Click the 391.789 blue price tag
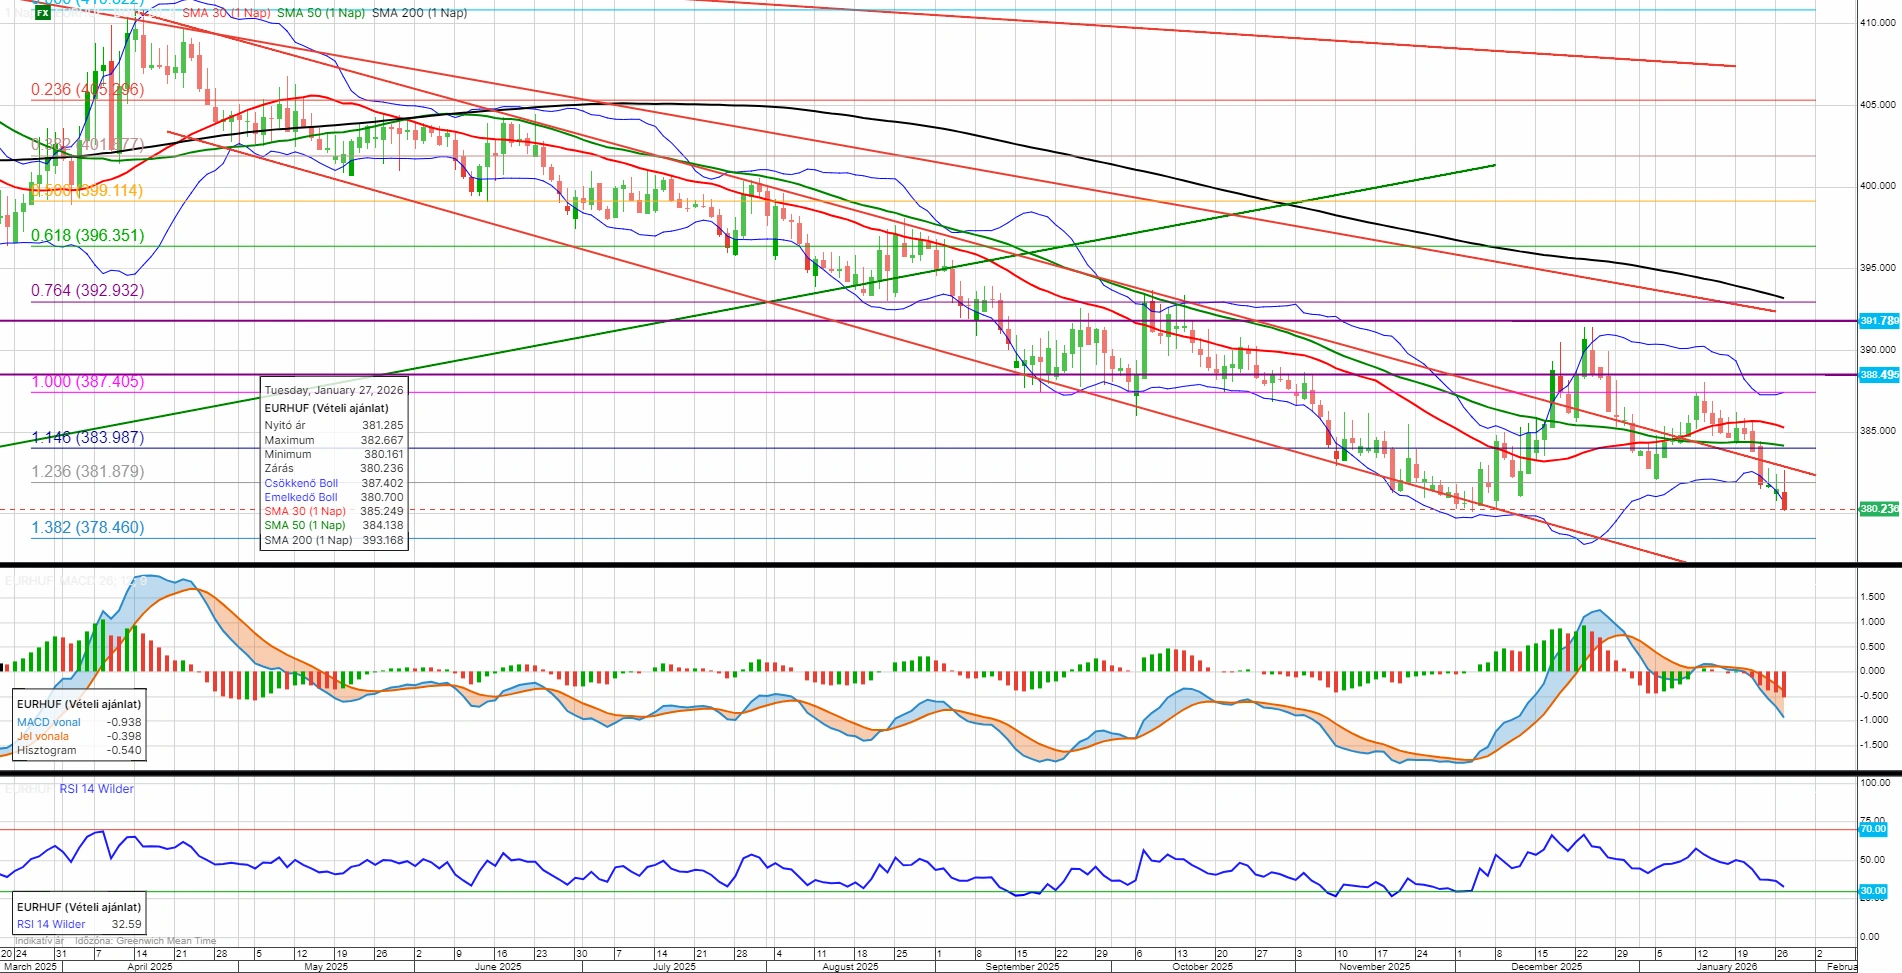 click(1878, 321)
